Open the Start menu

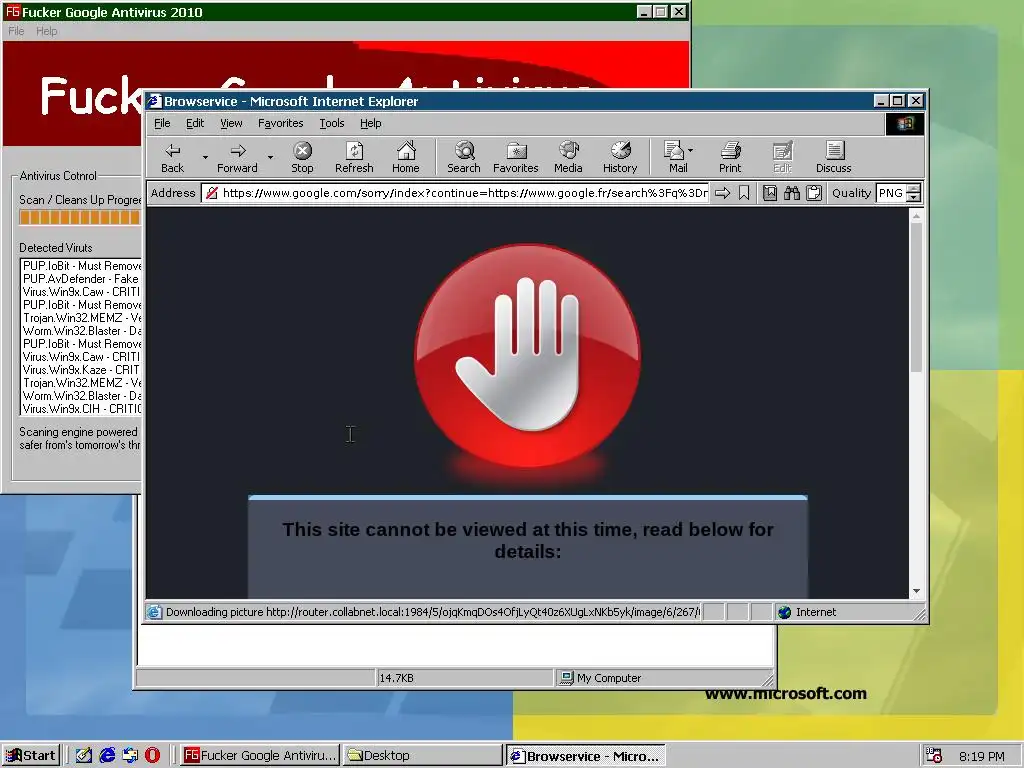31,756
